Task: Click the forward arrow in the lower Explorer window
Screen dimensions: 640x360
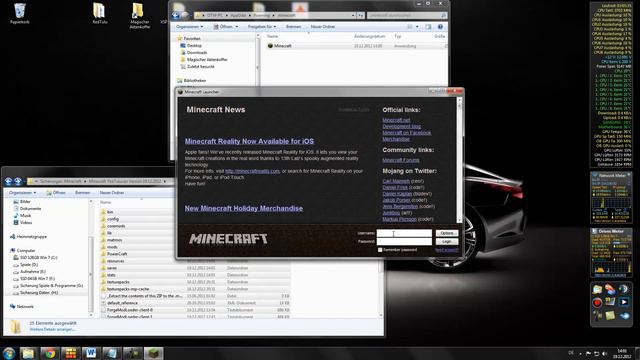Action: [x=18, y=181]
